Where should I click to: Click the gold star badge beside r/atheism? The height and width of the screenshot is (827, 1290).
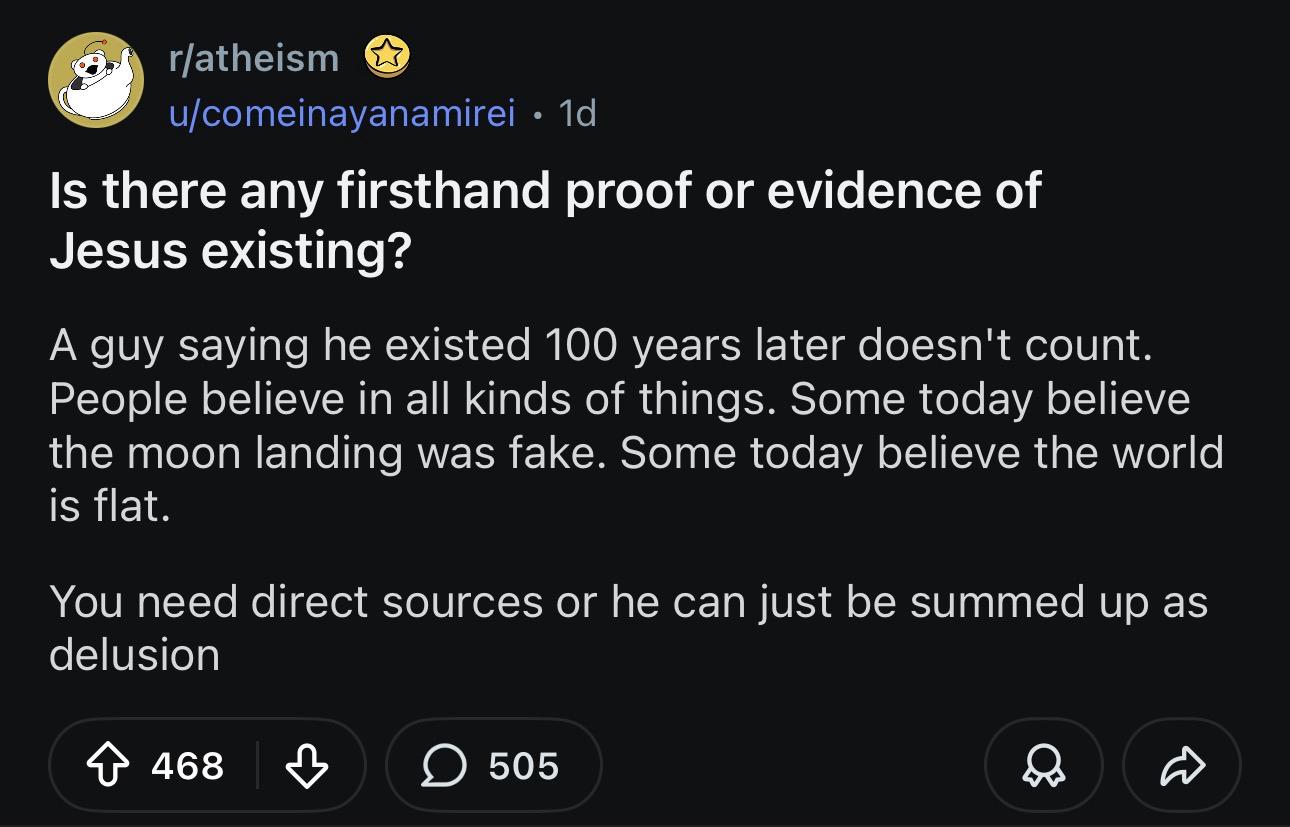pos(385,58)
